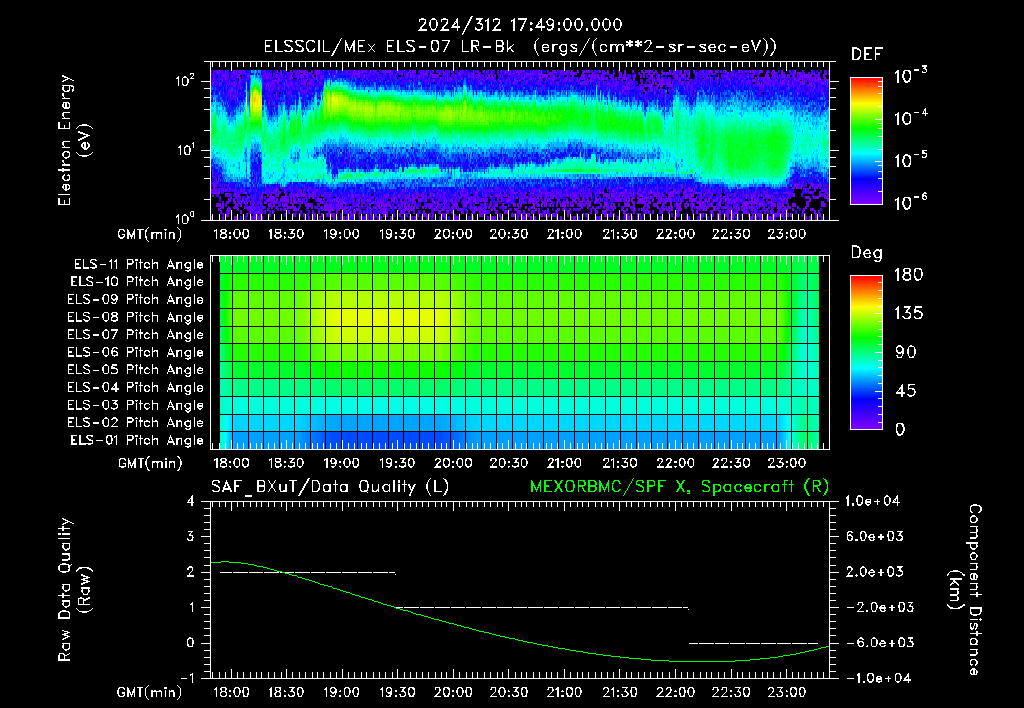Viewport: 1024px width, 708px height.
Task: Click the 0 tick on Deg colorbar
Action: (900, 430)
